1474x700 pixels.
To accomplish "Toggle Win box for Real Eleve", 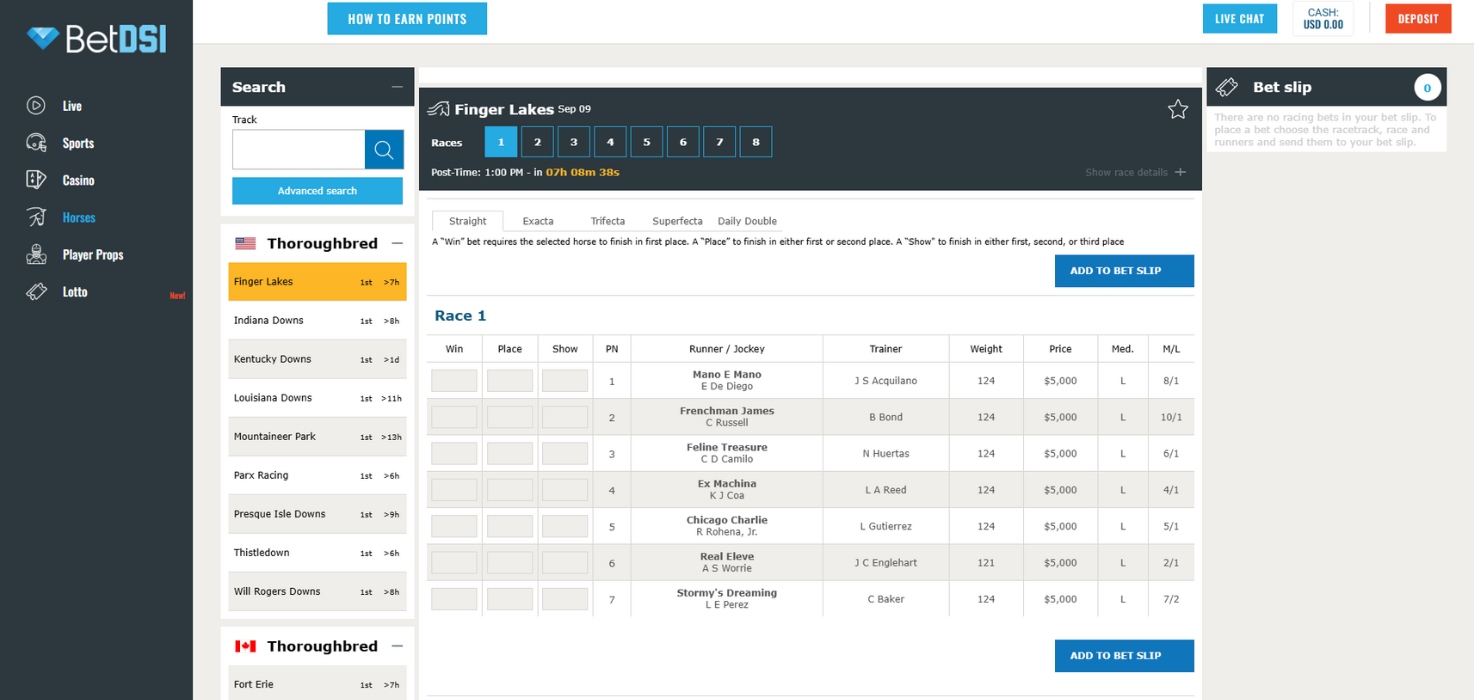I will pyautogui.click(x=454, y=563).
